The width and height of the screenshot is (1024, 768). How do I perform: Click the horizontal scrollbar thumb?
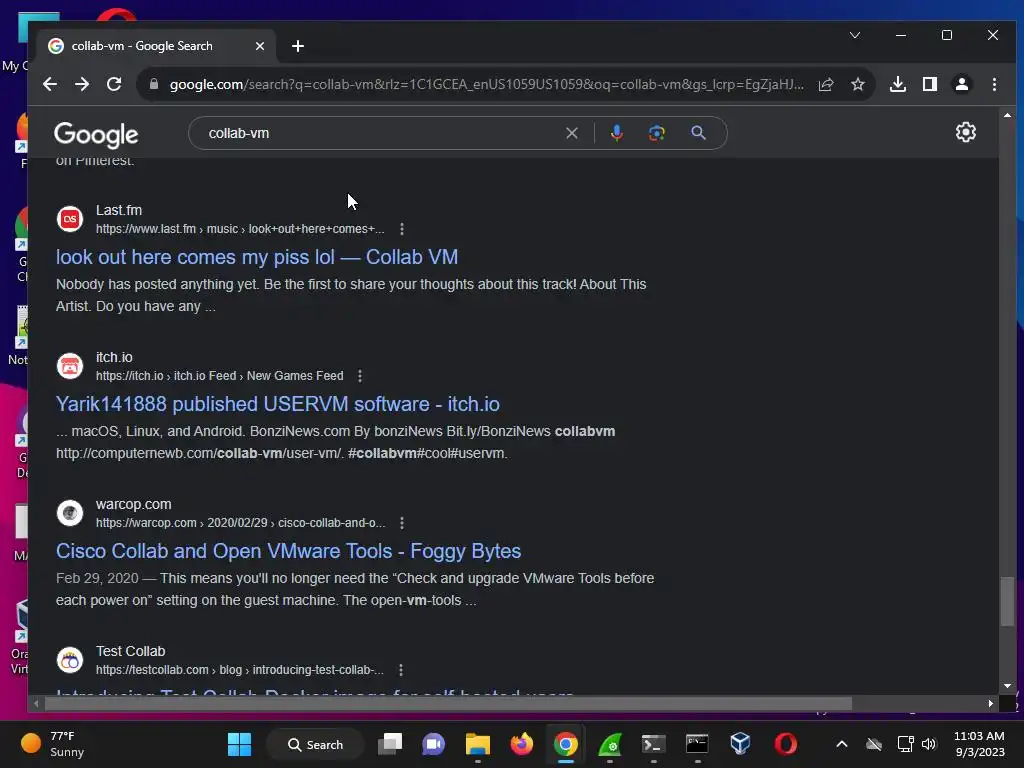click(x=448, y=703)
